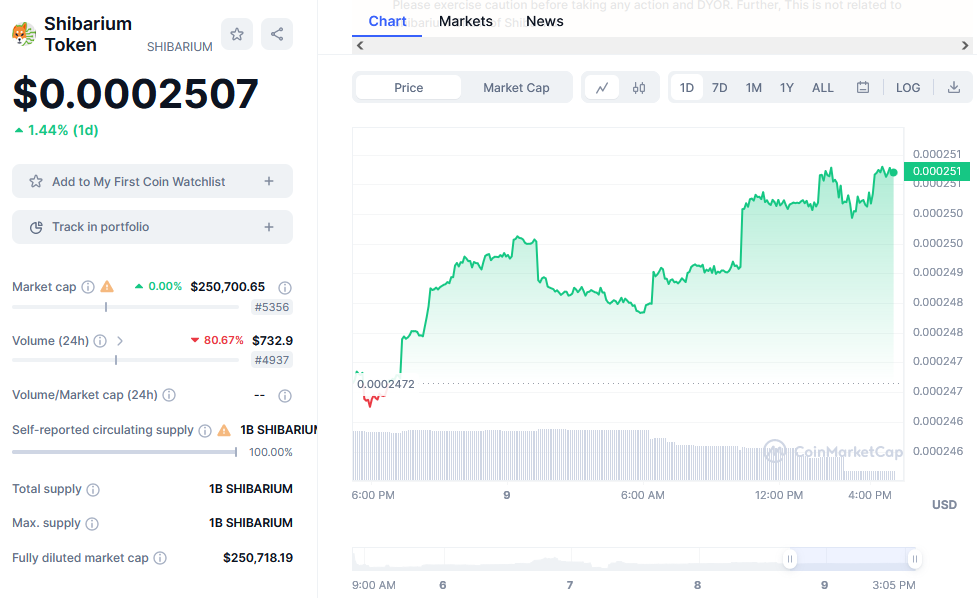977x598 pixels.
Task: Show Market cap info tooltip
Action: pos(88,287)
